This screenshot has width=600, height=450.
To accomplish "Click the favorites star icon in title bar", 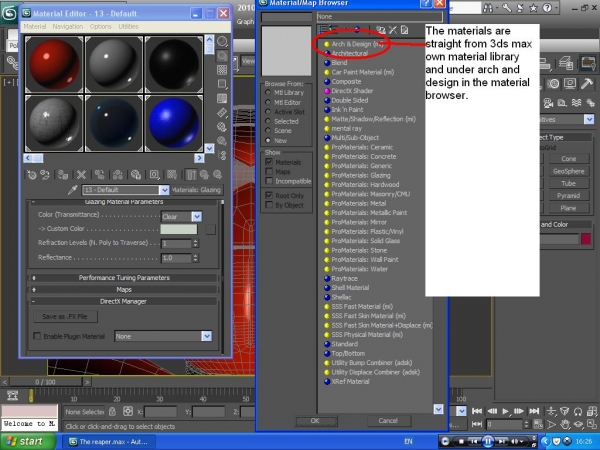I will pos(533,8).
